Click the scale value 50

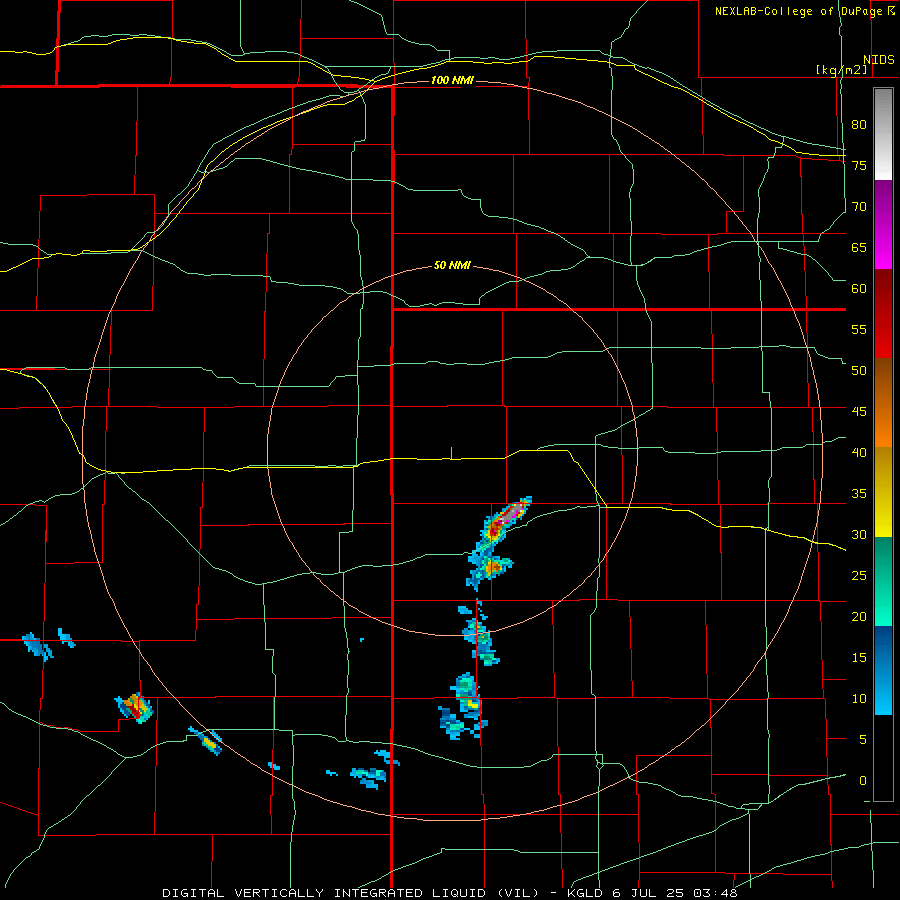(x=859, y=370)
